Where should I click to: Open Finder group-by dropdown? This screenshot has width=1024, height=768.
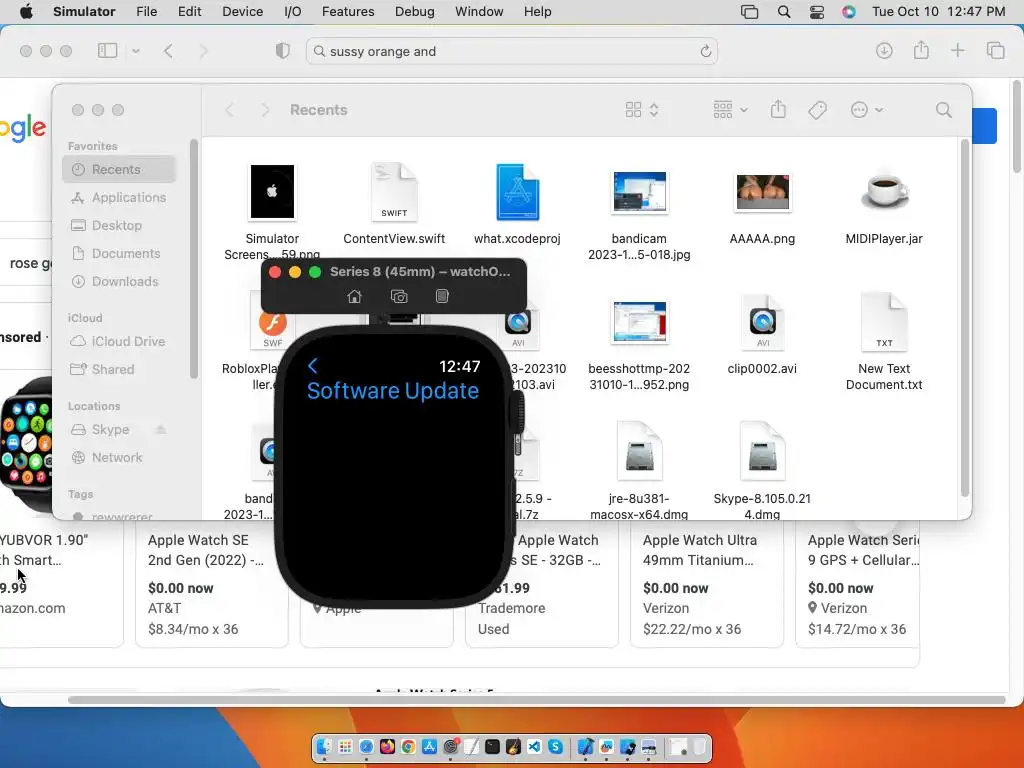pyautogui.click(x=729, y=110)
